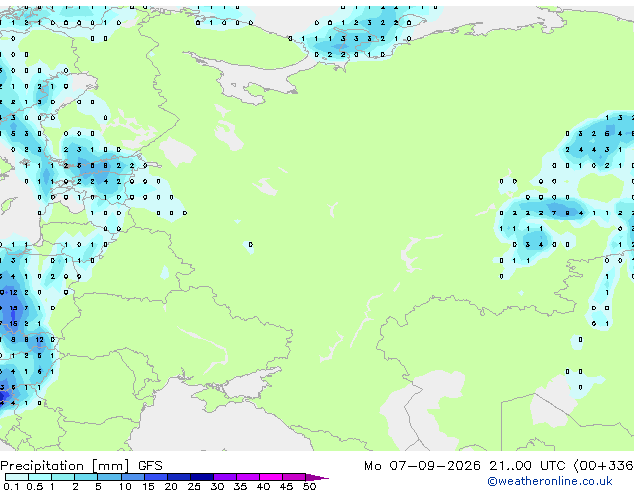The image size is (634, 490).
Task: Click the legend label '20'
Action: click(171, 486)
